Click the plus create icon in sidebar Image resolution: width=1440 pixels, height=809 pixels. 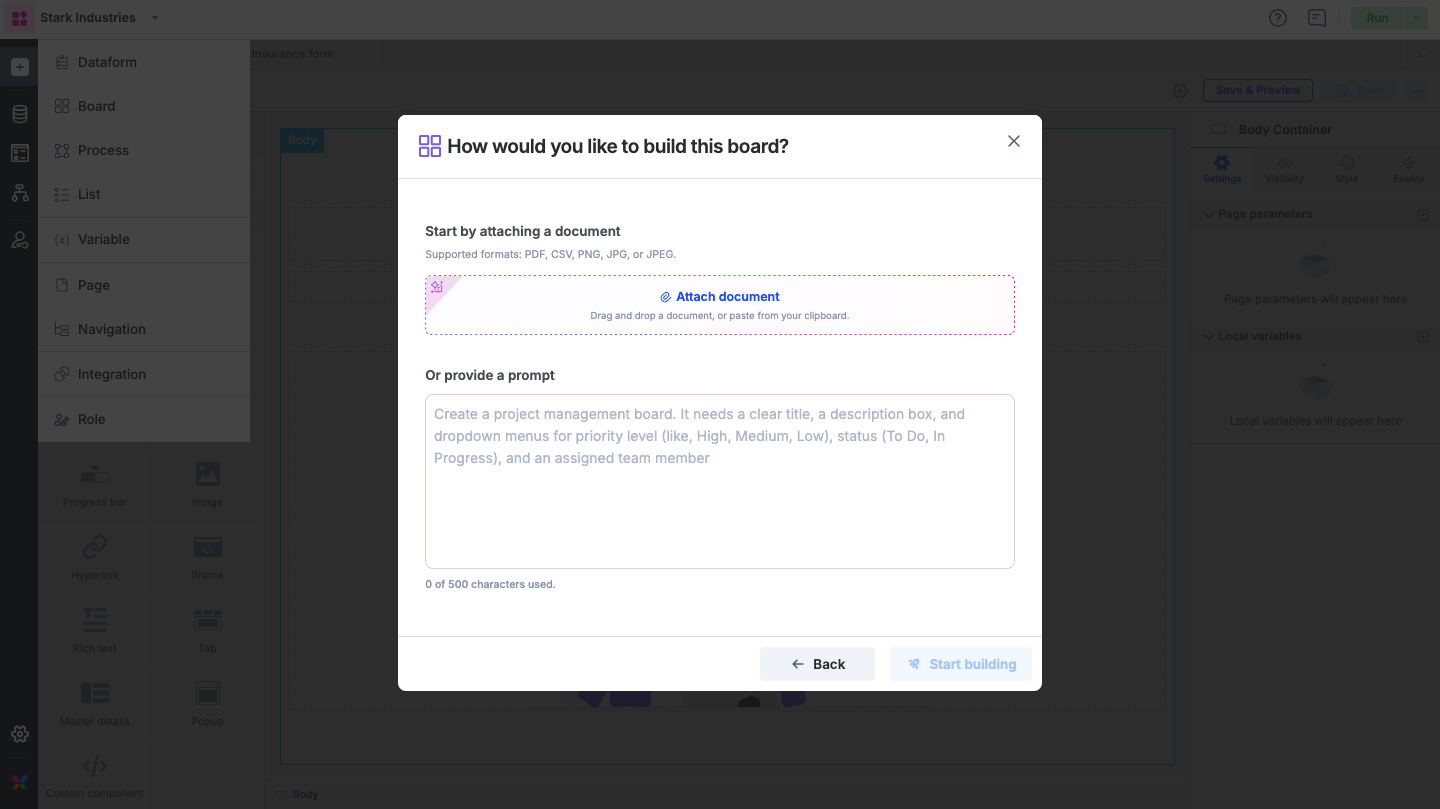pyautogui.click(x=19, y=67)
